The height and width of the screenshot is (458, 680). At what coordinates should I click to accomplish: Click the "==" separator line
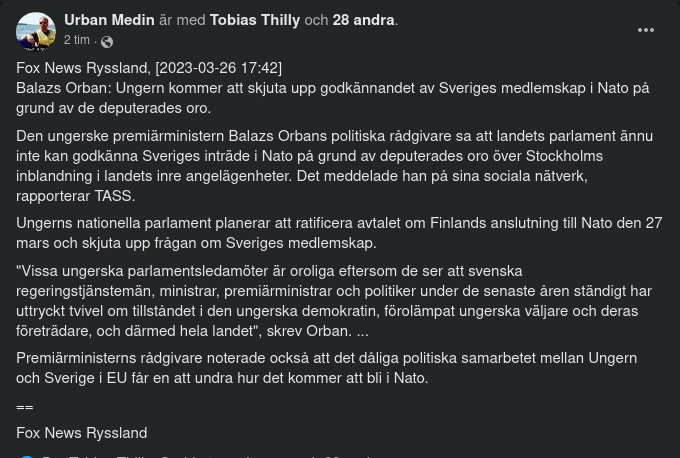click(25, 406)
